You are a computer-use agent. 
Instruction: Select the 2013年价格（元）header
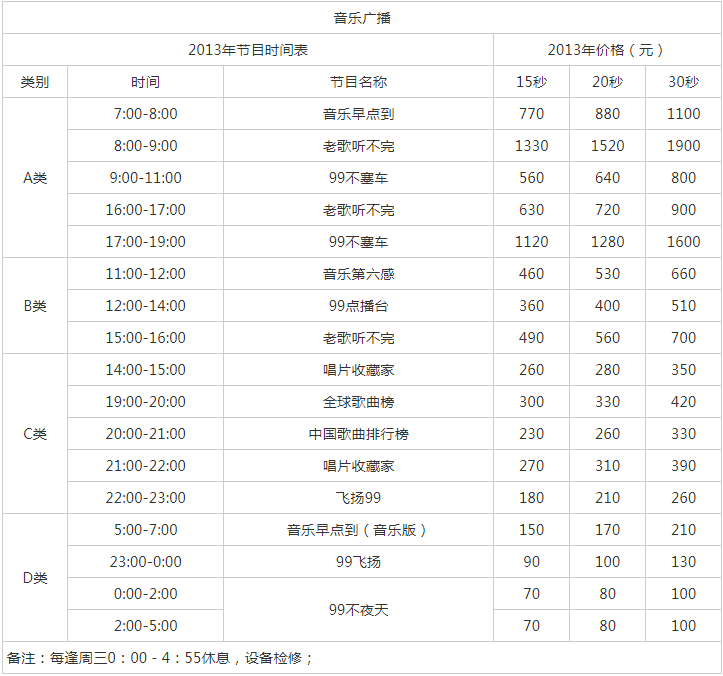(607, 50)
